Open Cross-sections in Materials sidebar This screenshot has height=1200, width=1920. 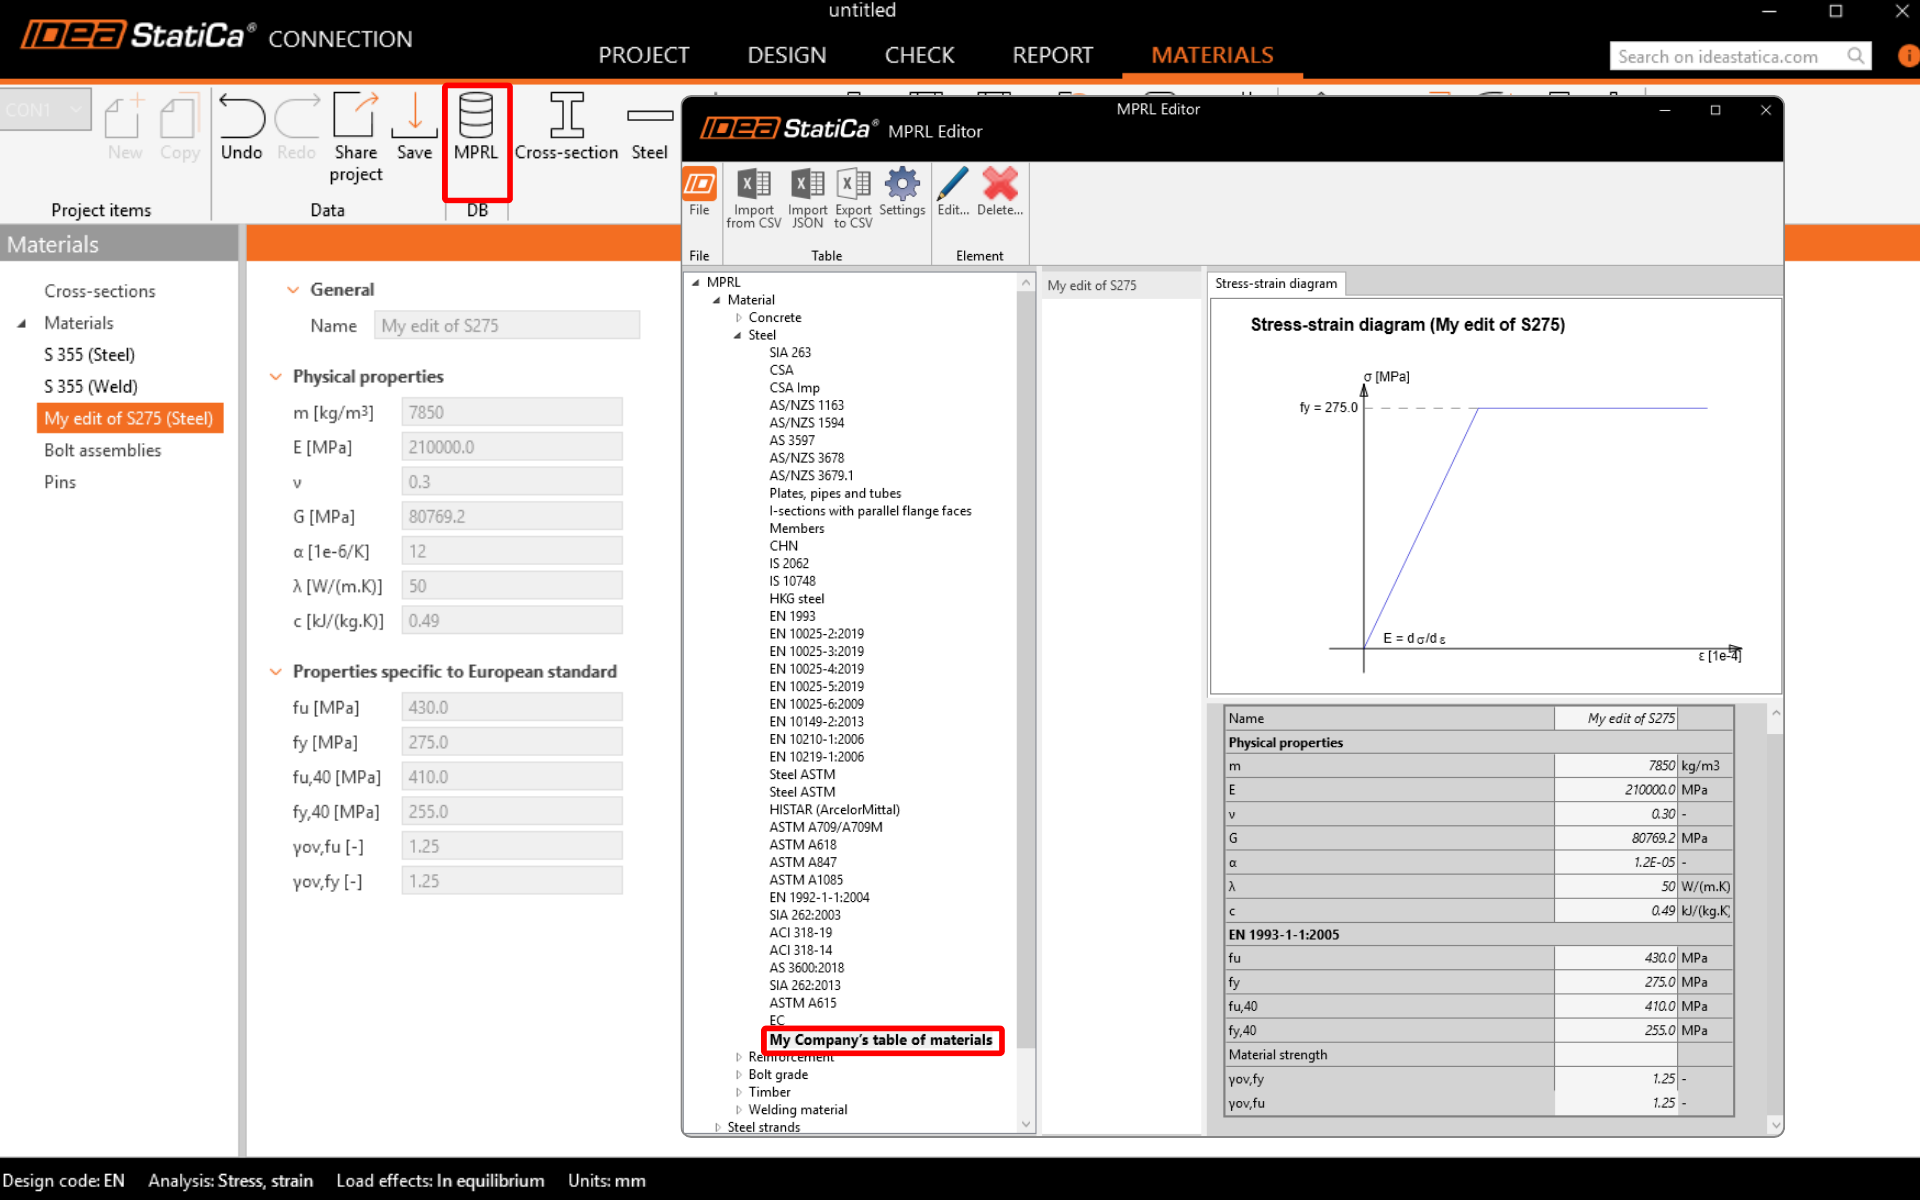[x=100, y=291]
